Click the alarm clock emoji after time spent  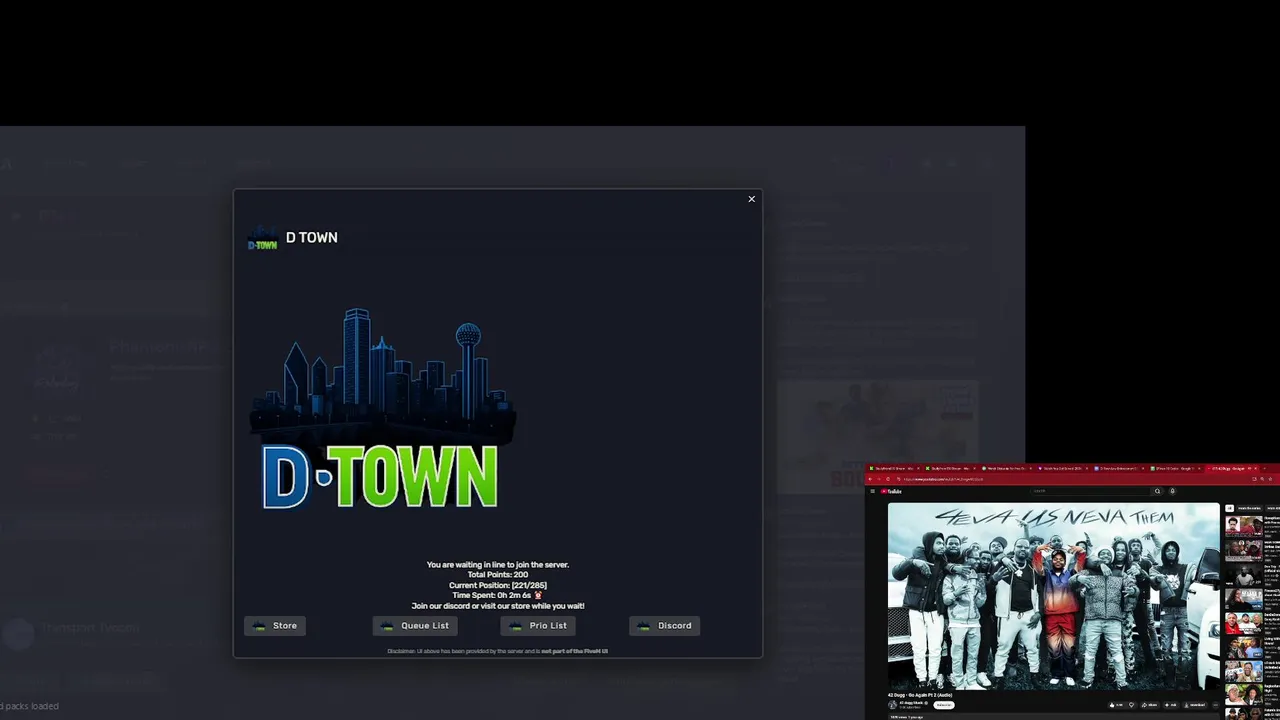pos(538,595)
